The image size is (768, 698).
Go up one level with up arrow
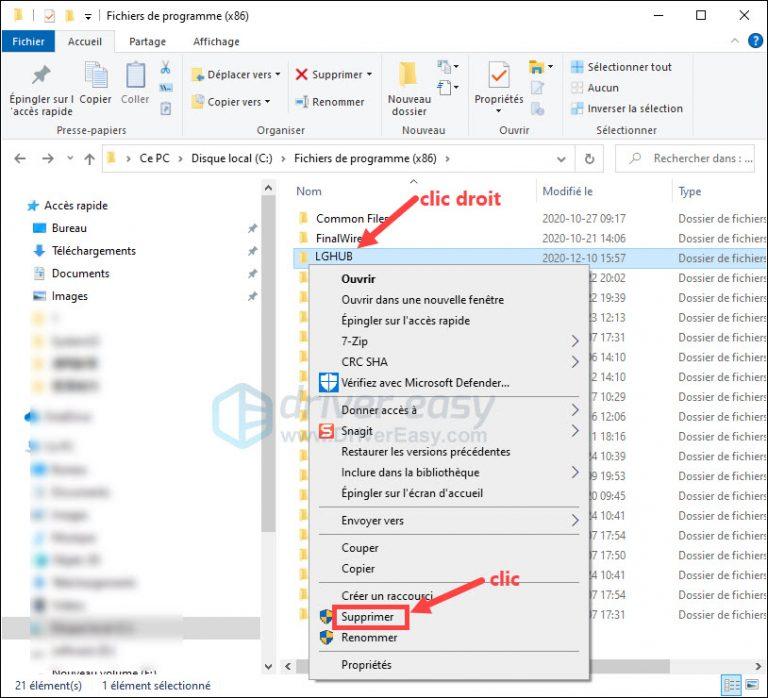click(x=89, y=159)
